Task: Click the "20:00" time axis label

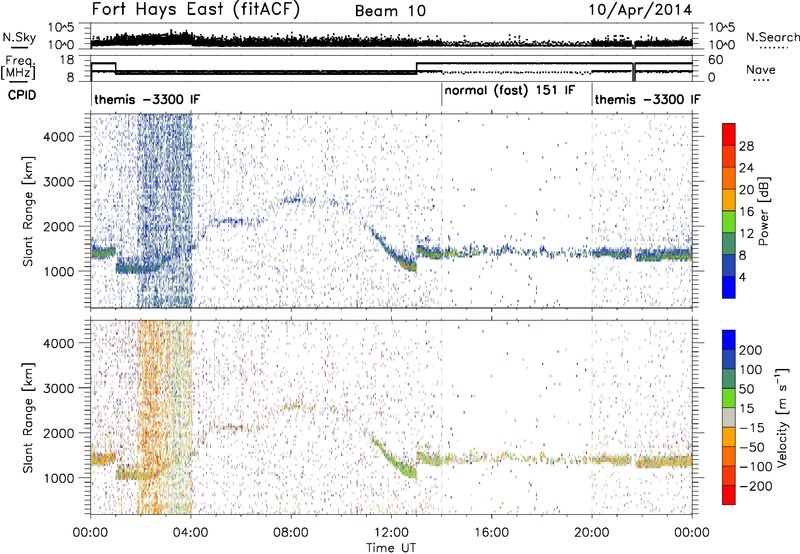Action: 592,533
